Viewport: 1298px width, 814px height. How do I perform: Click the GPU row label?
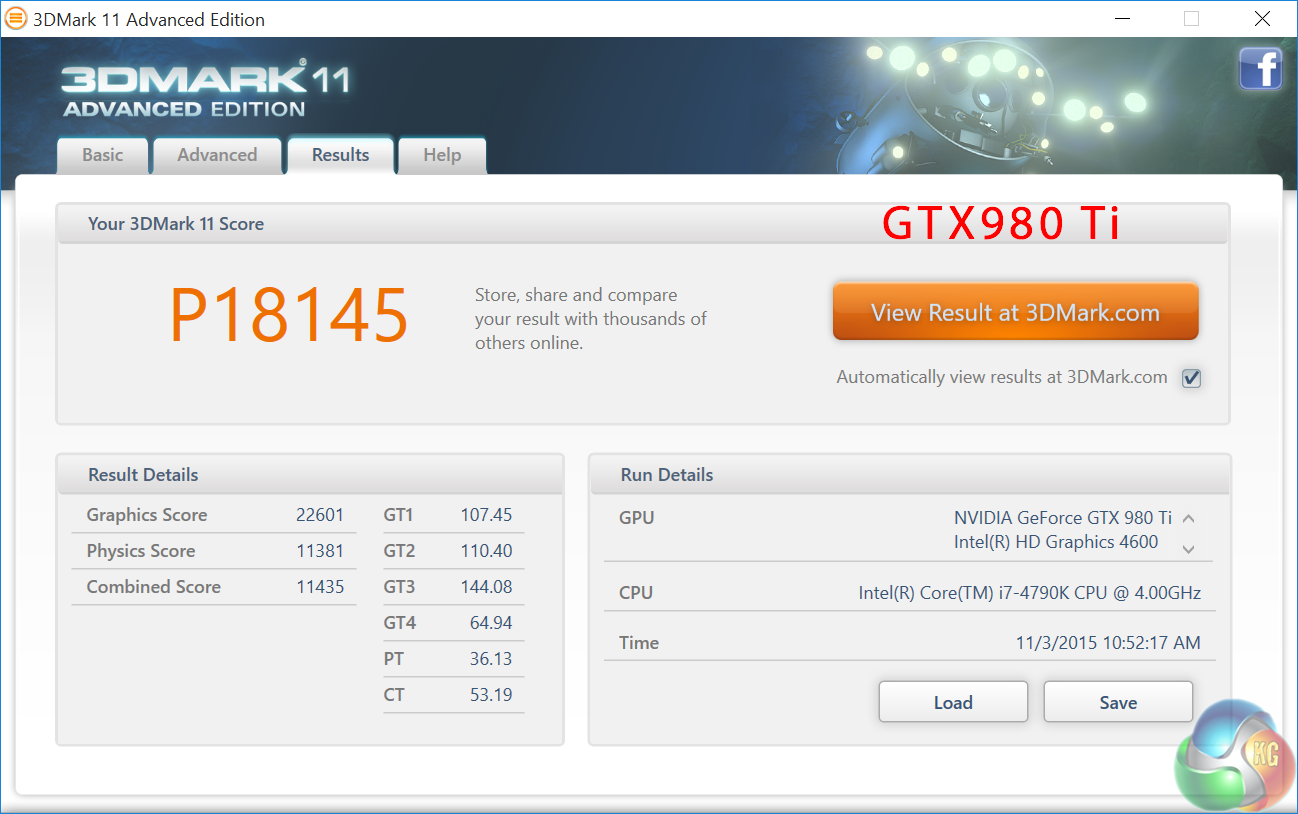[637, 518]
